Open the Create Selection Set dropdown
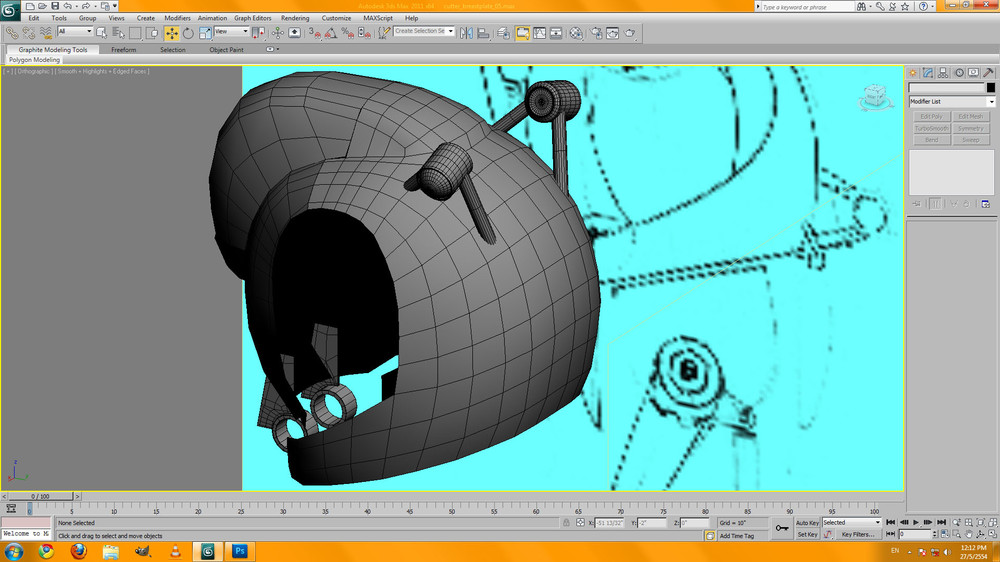The width and height of the screenshot is (1000, 562). pyautogui.click(x=424, y=32)
